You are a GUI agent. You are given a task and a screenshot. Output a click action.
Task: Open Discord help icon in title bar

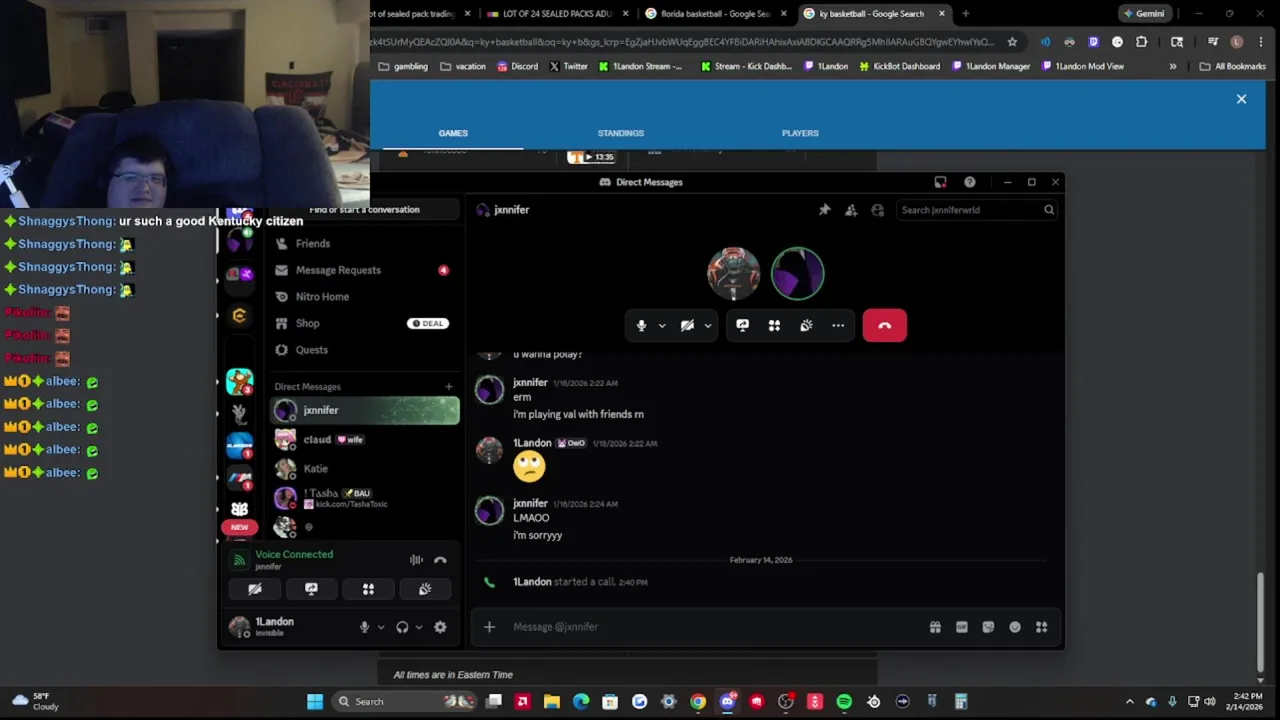970,182
